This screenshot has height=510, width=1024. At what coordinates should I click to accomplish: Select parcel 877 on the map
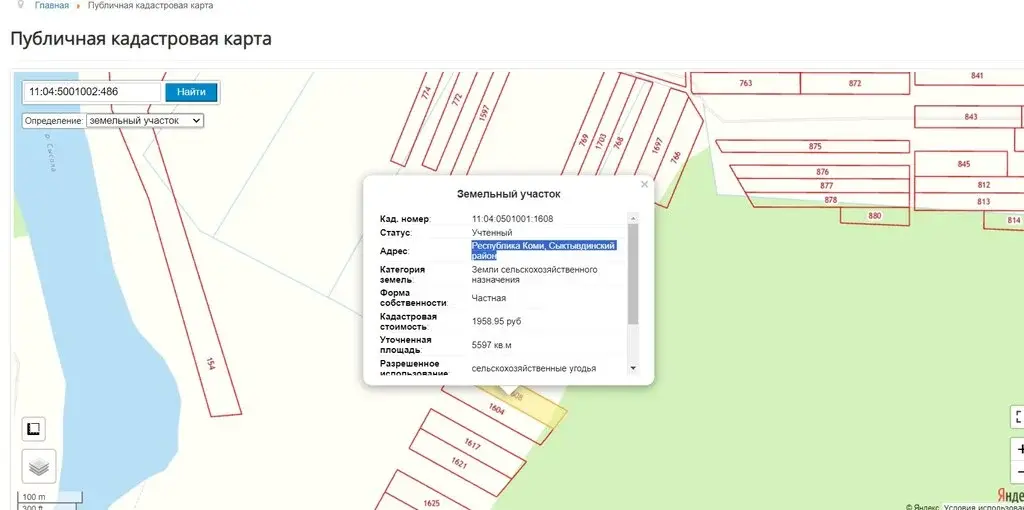(827, 186)
